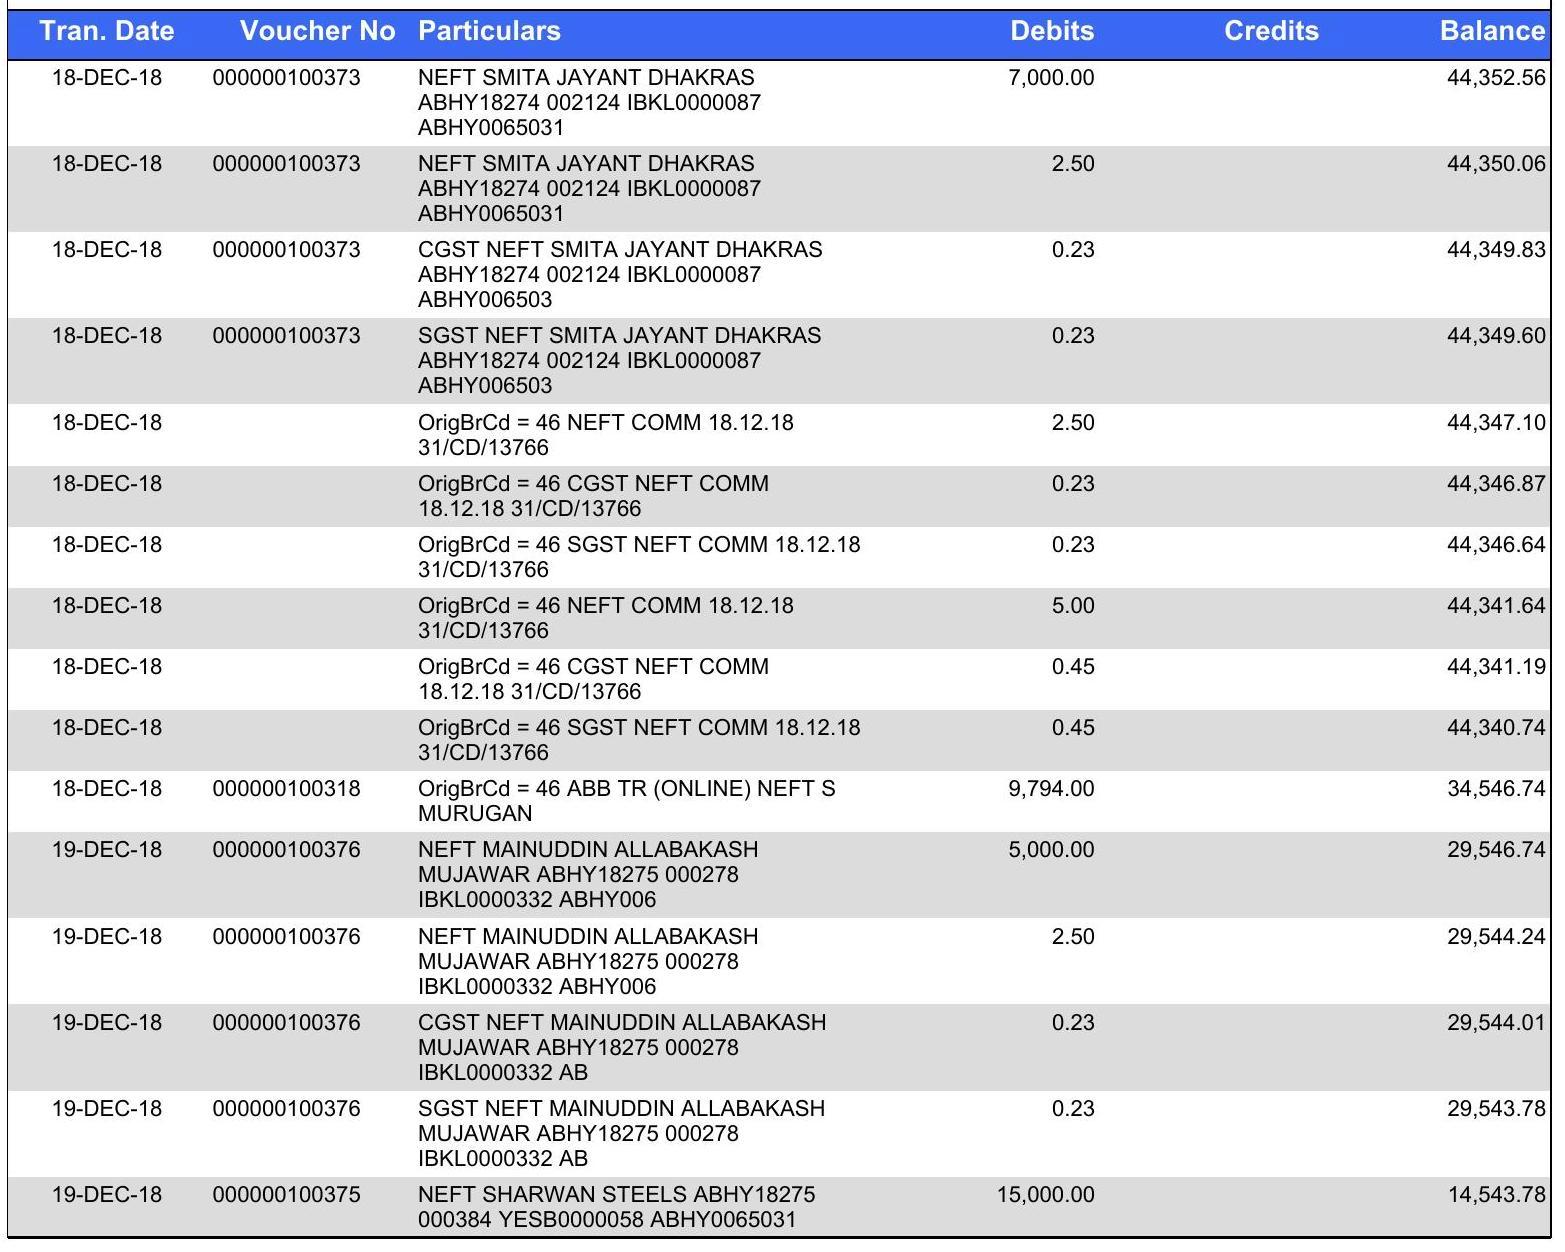
Task: Select the 5,000.00 debit amount
Action: [x=1051, y=850]
